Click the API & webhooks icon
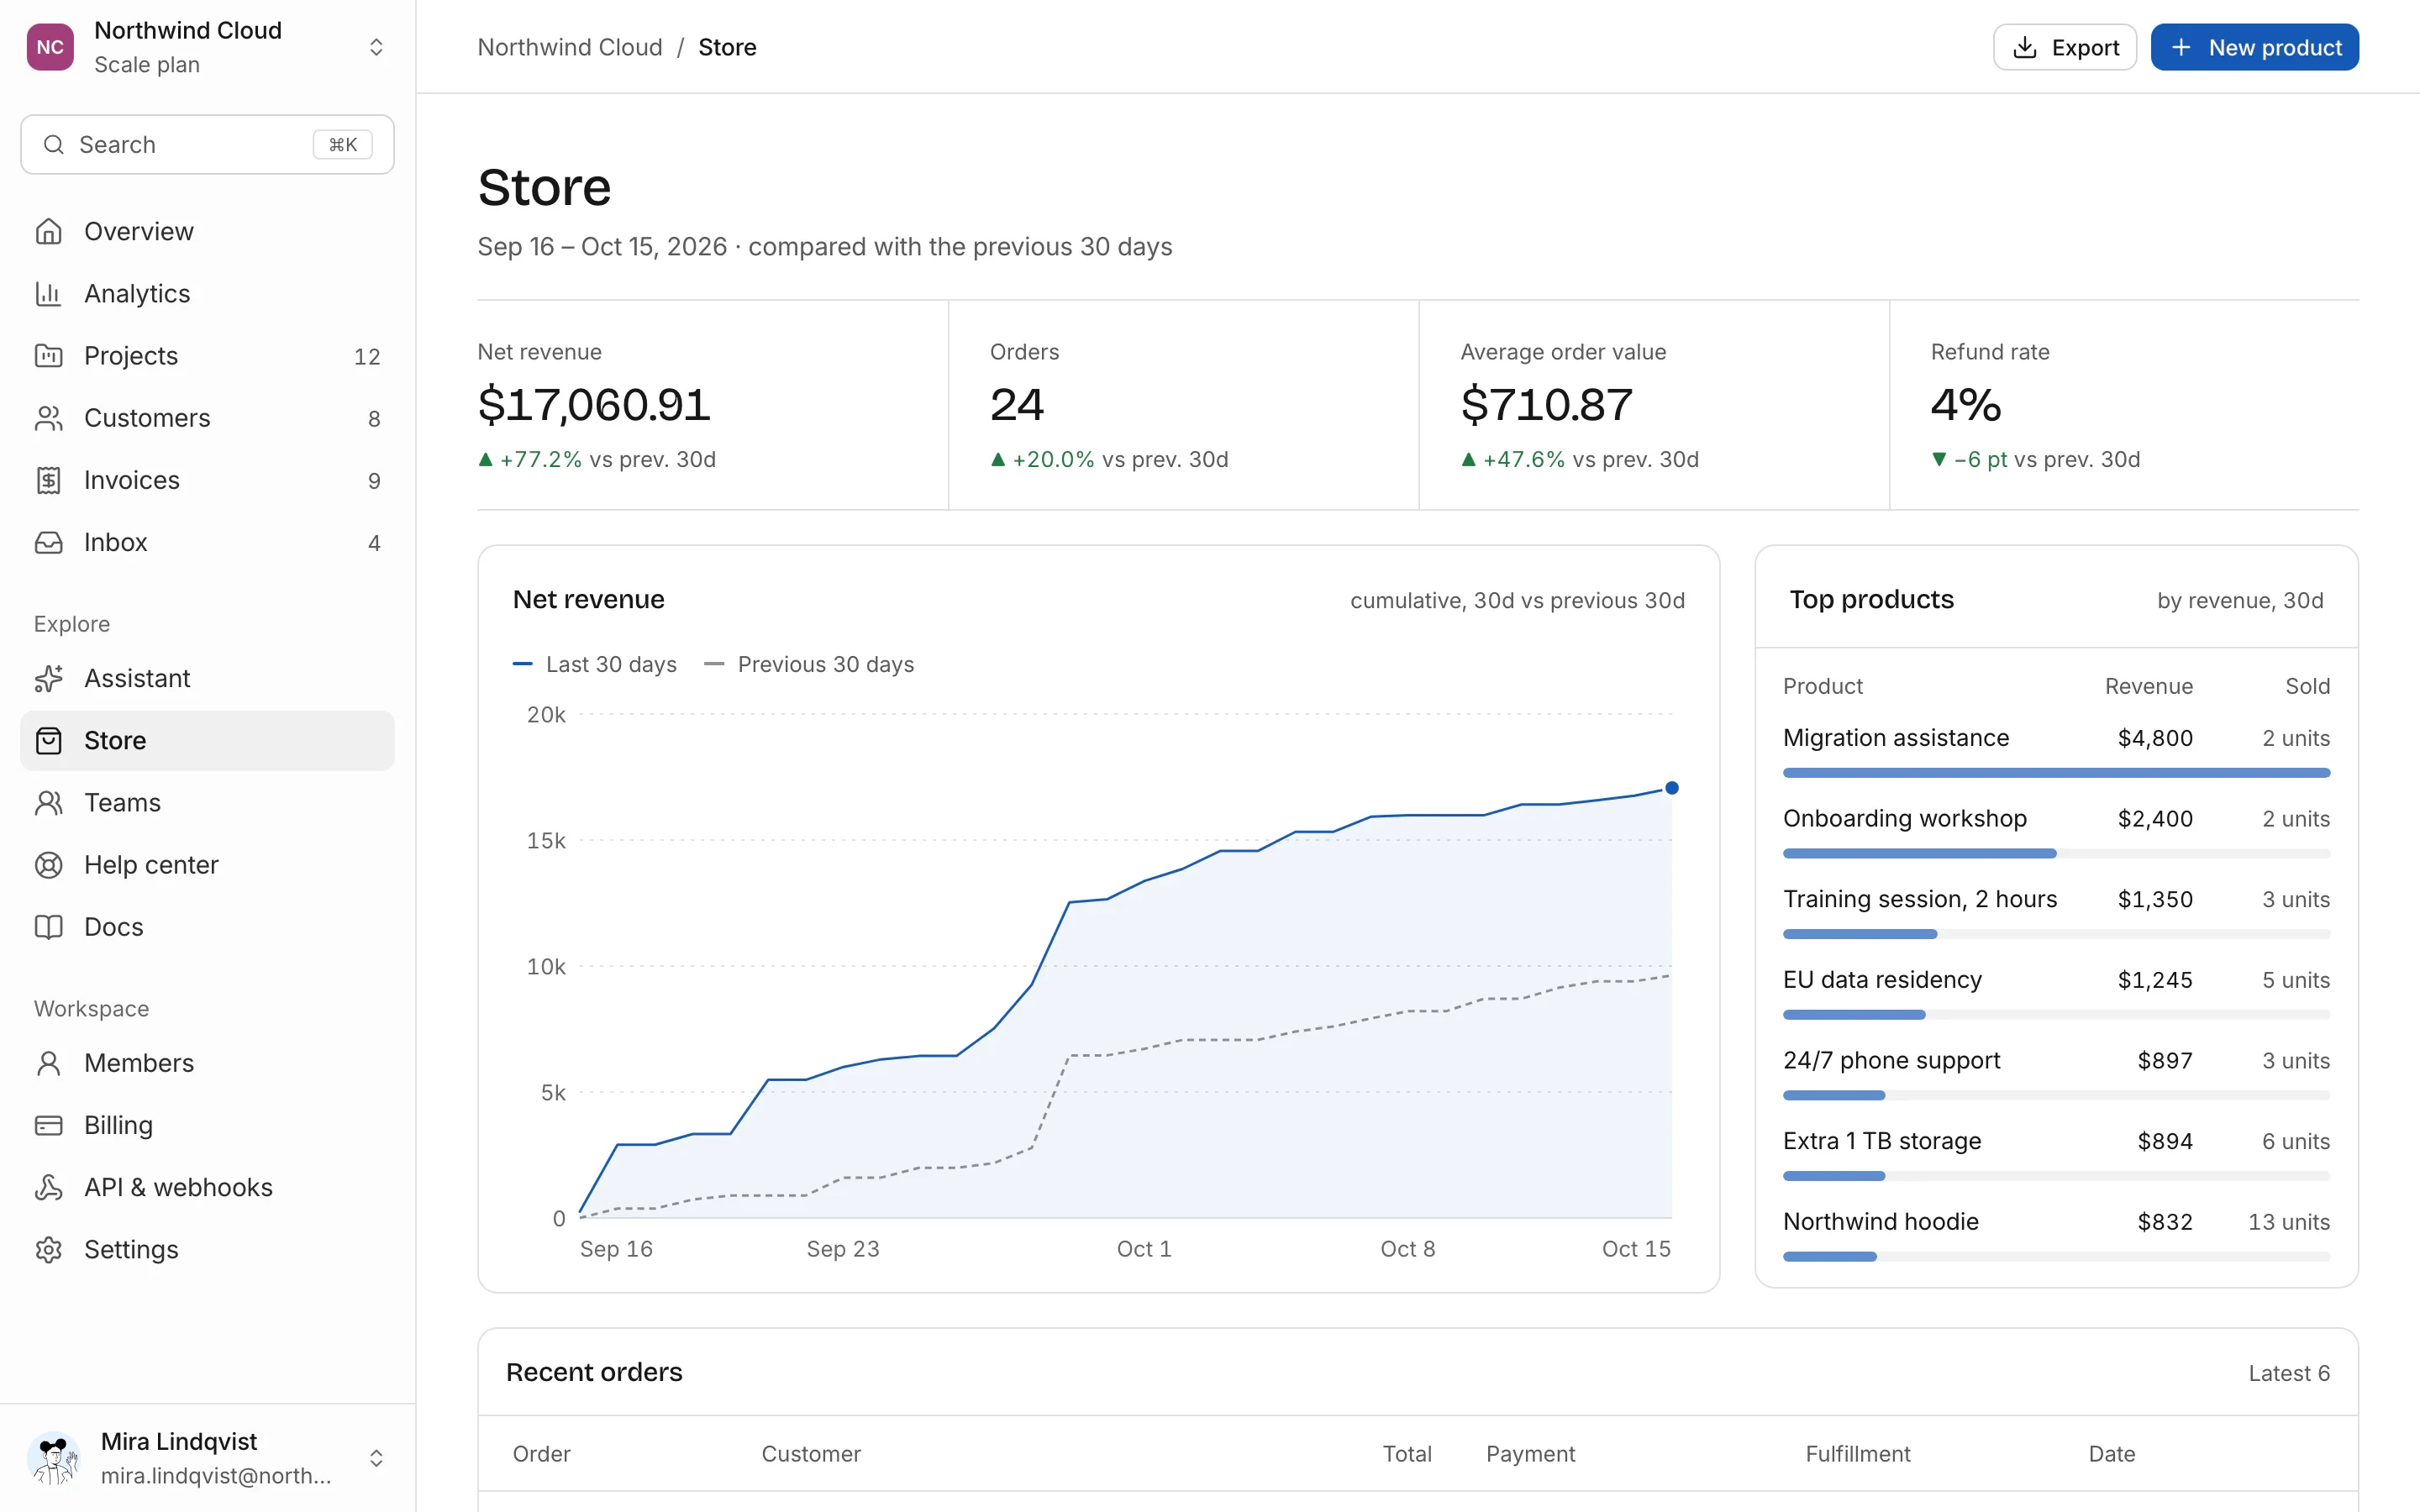 [49, 1187]
